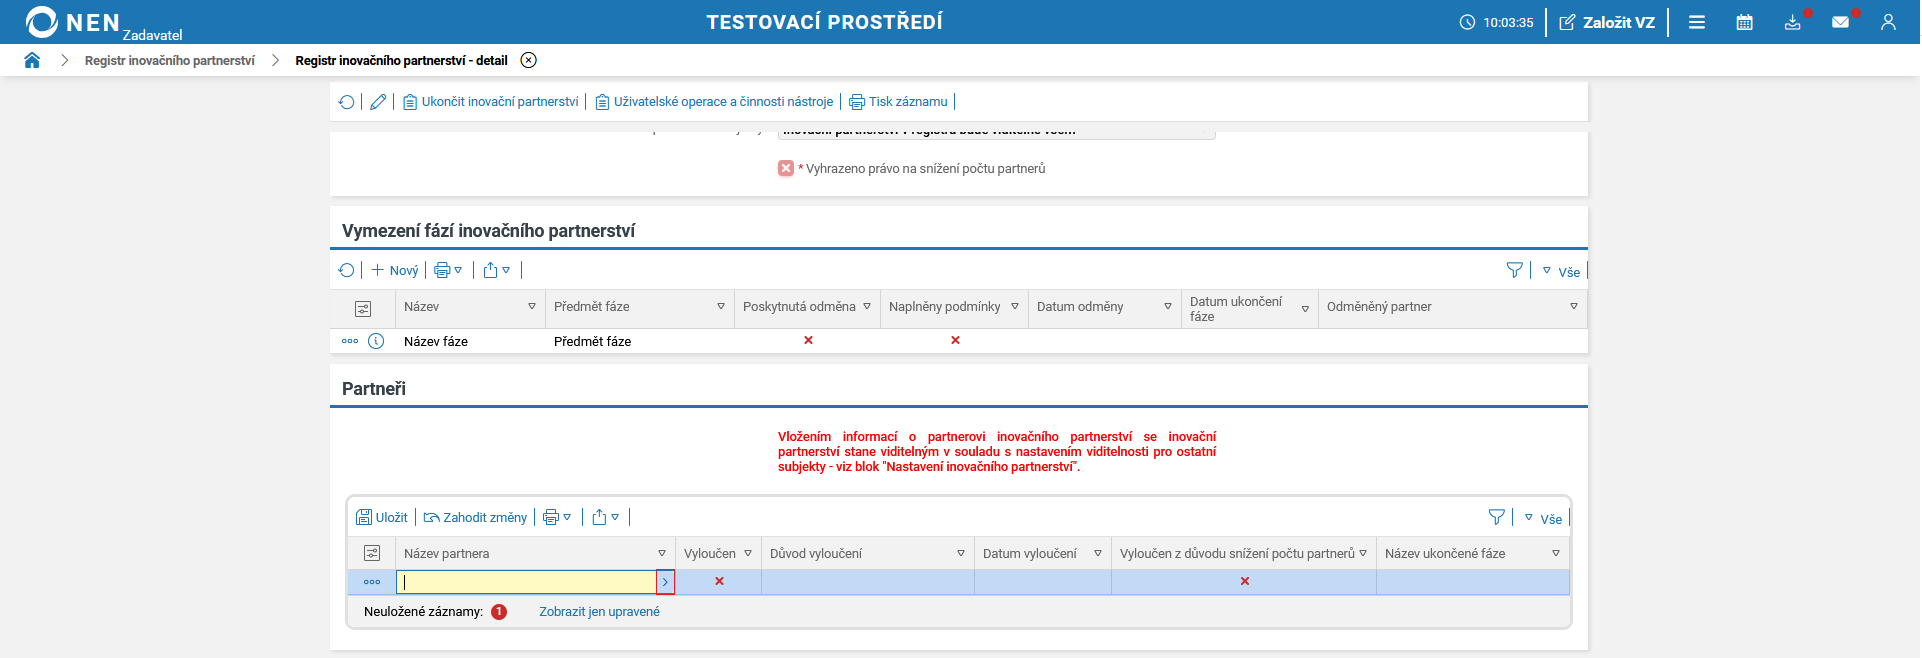
Task: Open column settings of partners table
Action: pos(372,553)
